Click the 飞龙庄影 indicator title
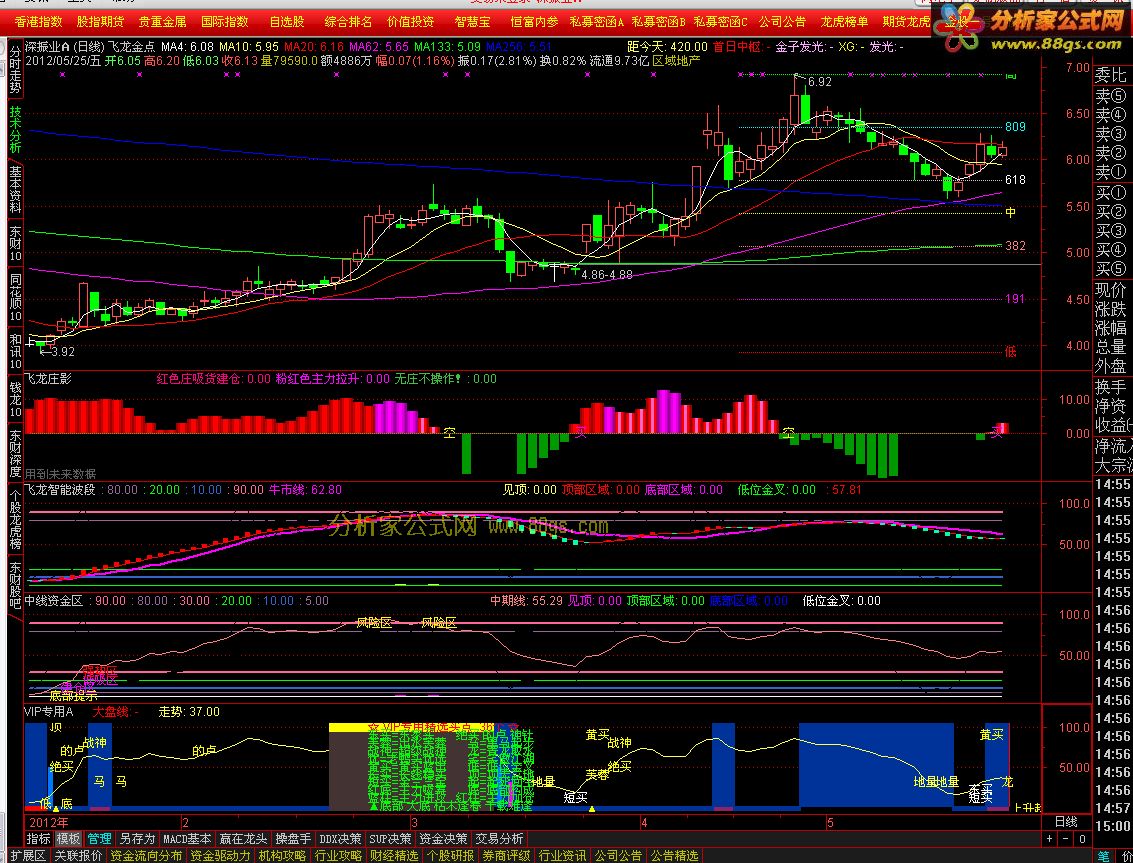Viewport: 1133px width, 863px height. (x=48, y=378)
